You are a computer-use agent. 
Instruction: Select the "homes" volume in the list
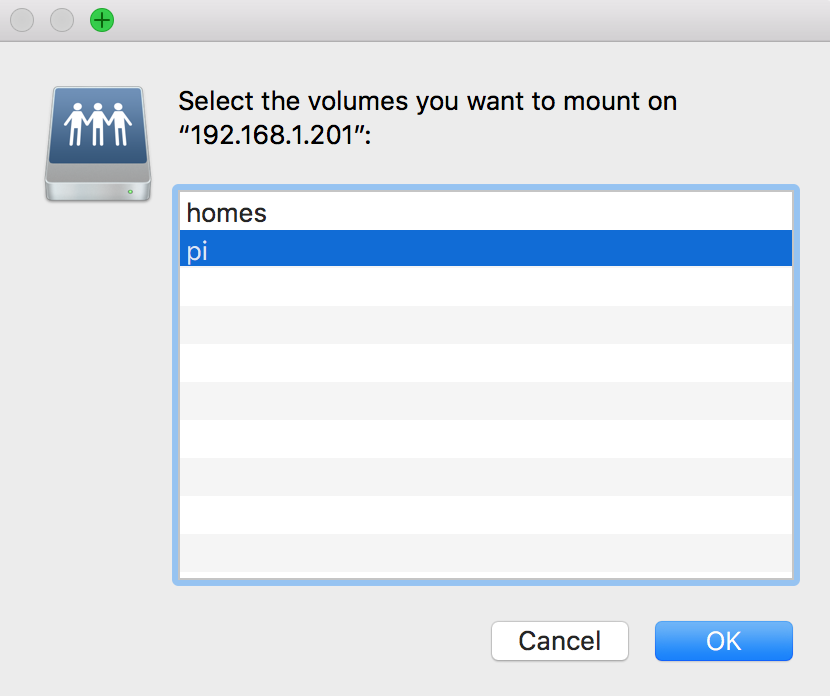tap(485, 212)
